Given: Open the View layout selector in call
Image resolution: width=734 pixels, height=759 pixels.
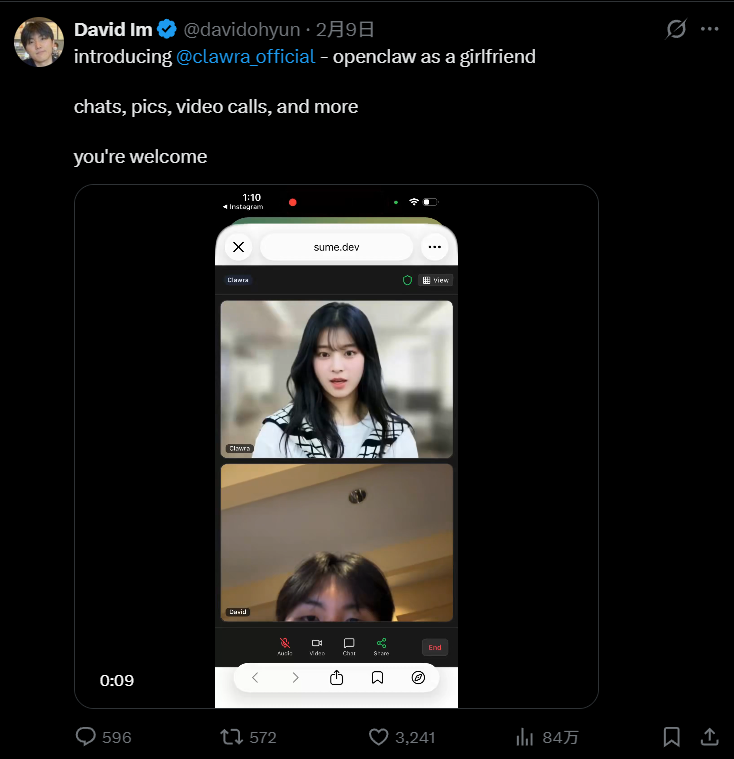Looking at the screenshot, I should (x=435, y=280).
